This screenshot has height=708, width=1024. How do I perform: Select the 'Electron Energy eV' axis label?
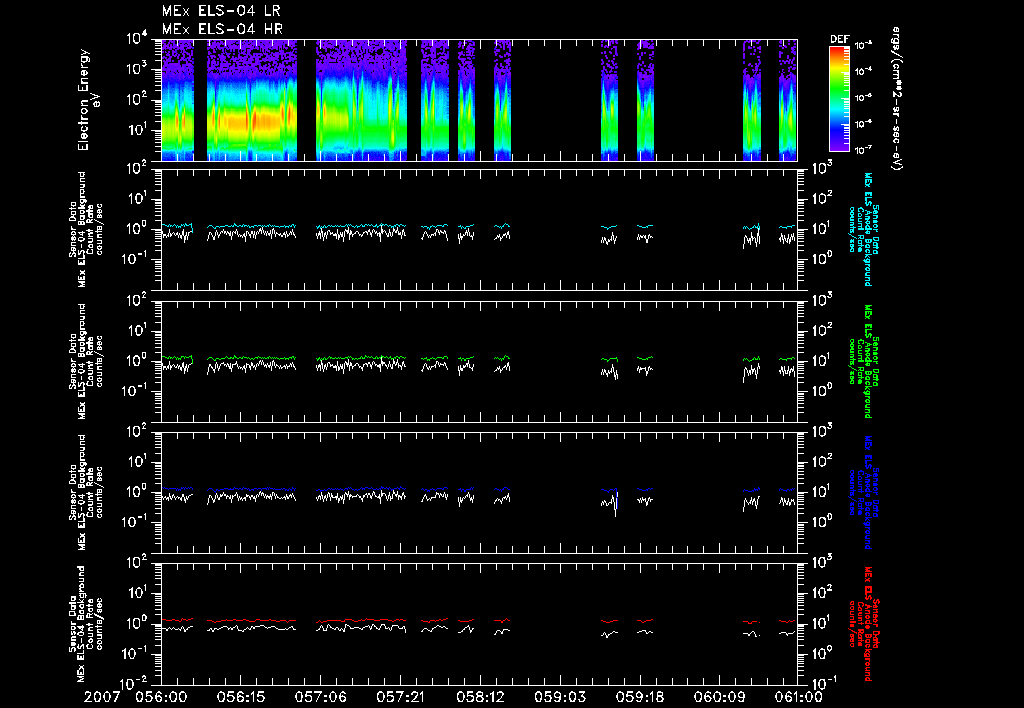(88, 99)
